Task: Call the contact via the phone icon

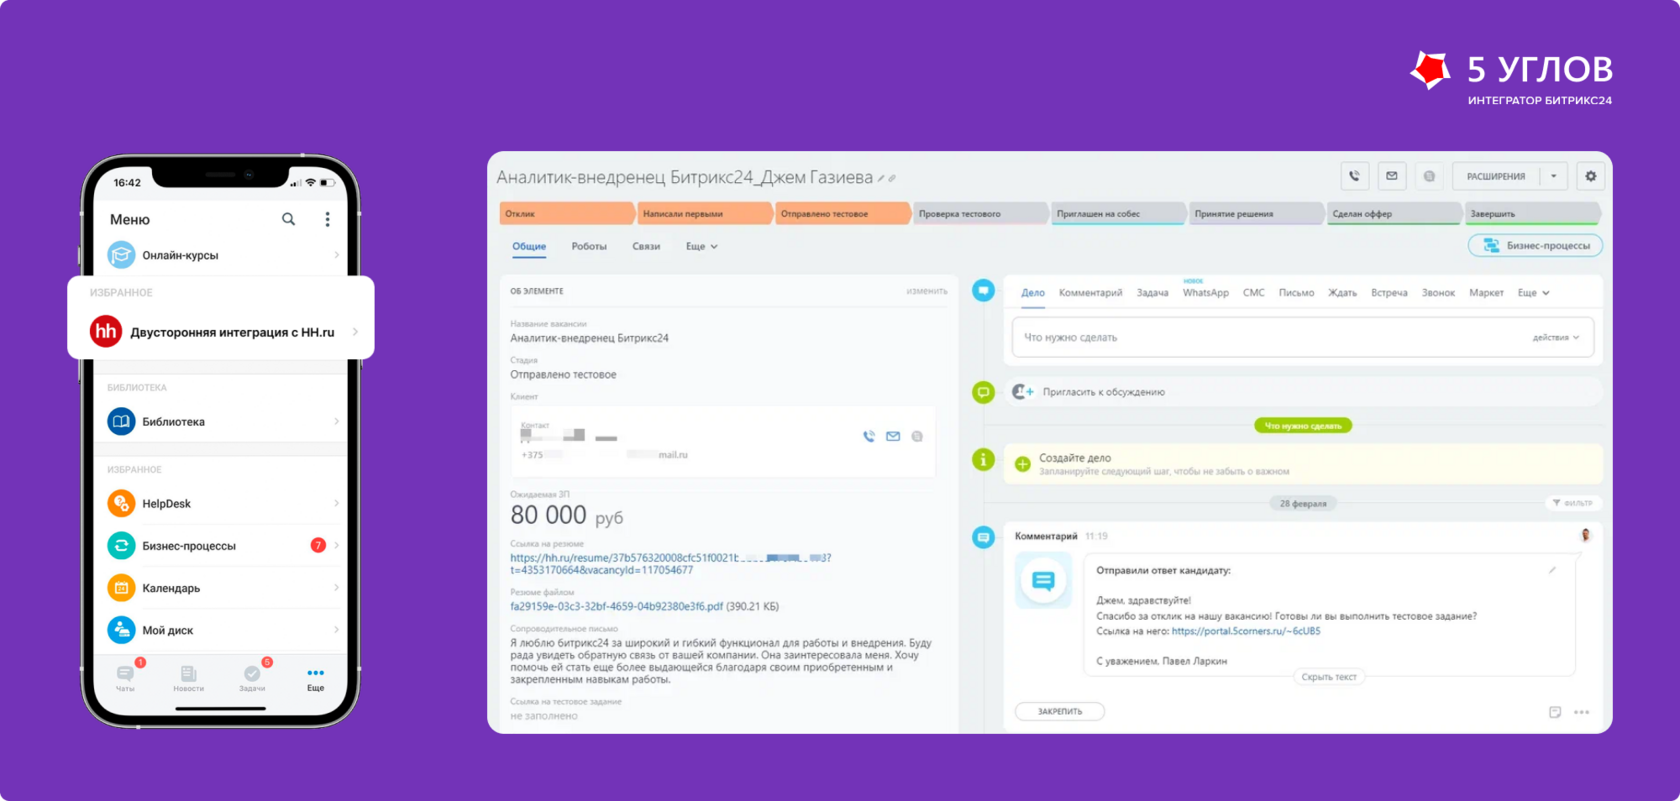Action: 868,436
